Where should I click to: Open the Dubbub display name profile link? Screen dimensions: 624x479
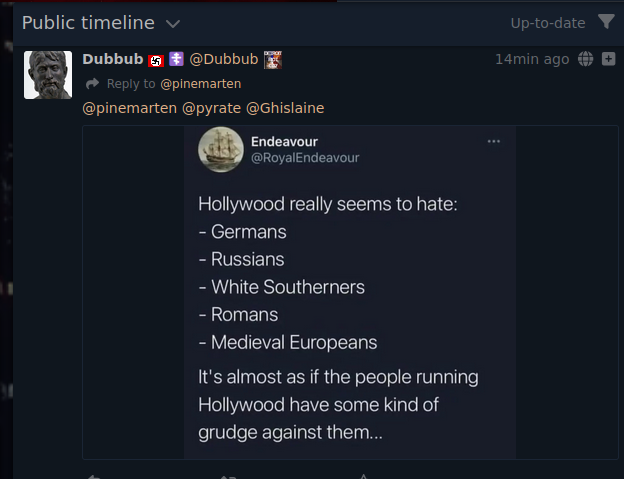point(113,59)
